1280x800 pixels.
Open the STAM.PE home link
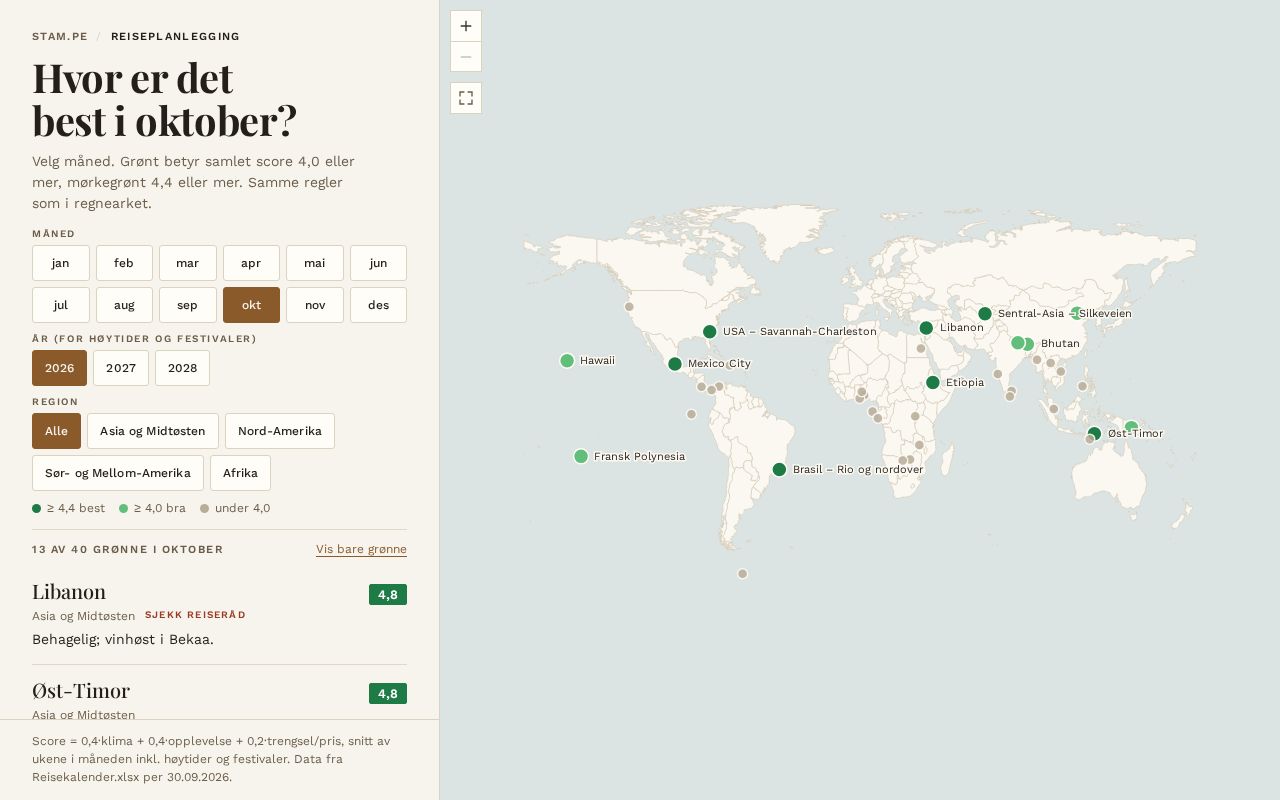pos(60,37)
